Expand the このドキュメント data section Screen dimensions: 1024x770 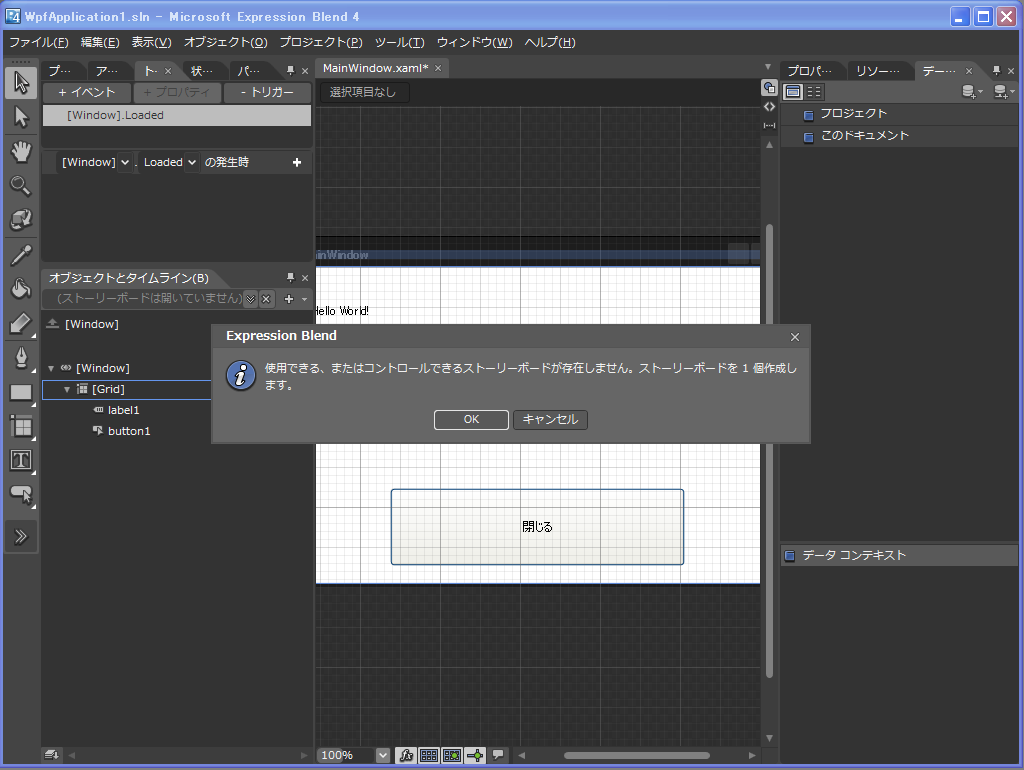(808, 137)
